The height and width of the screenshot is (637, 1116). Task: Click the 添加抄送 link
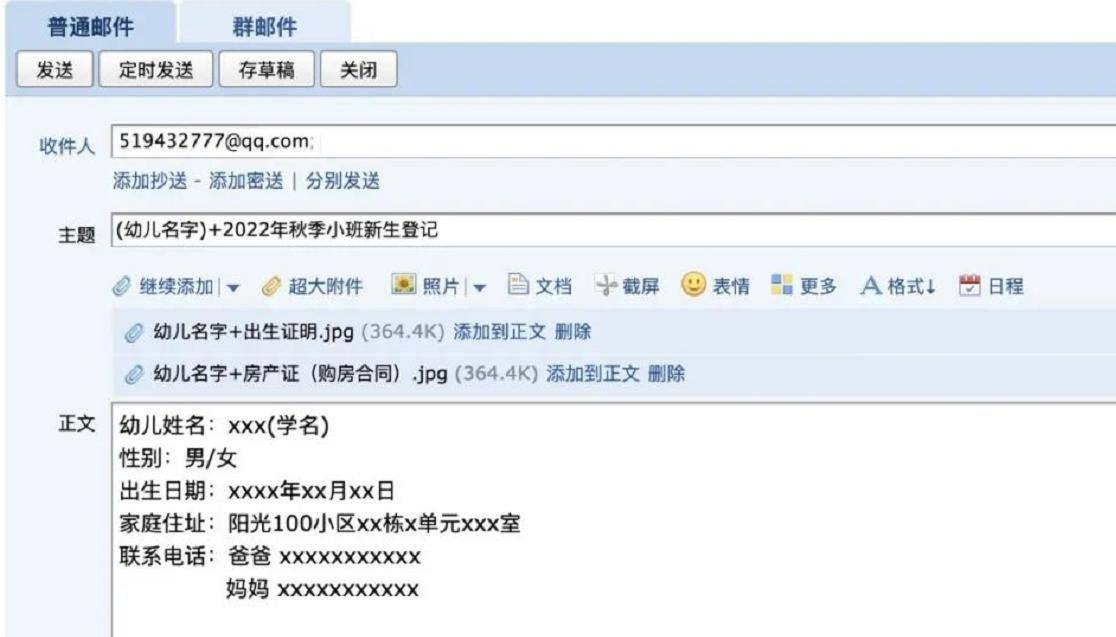[150, 181]
